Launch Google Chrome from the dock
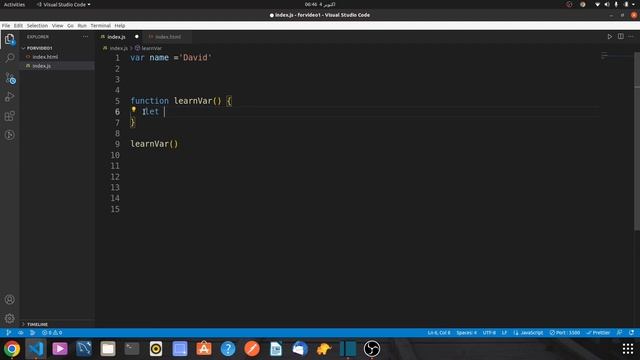Screen dimensions: 640x360 pyautogui.click(x=12, y=349)
